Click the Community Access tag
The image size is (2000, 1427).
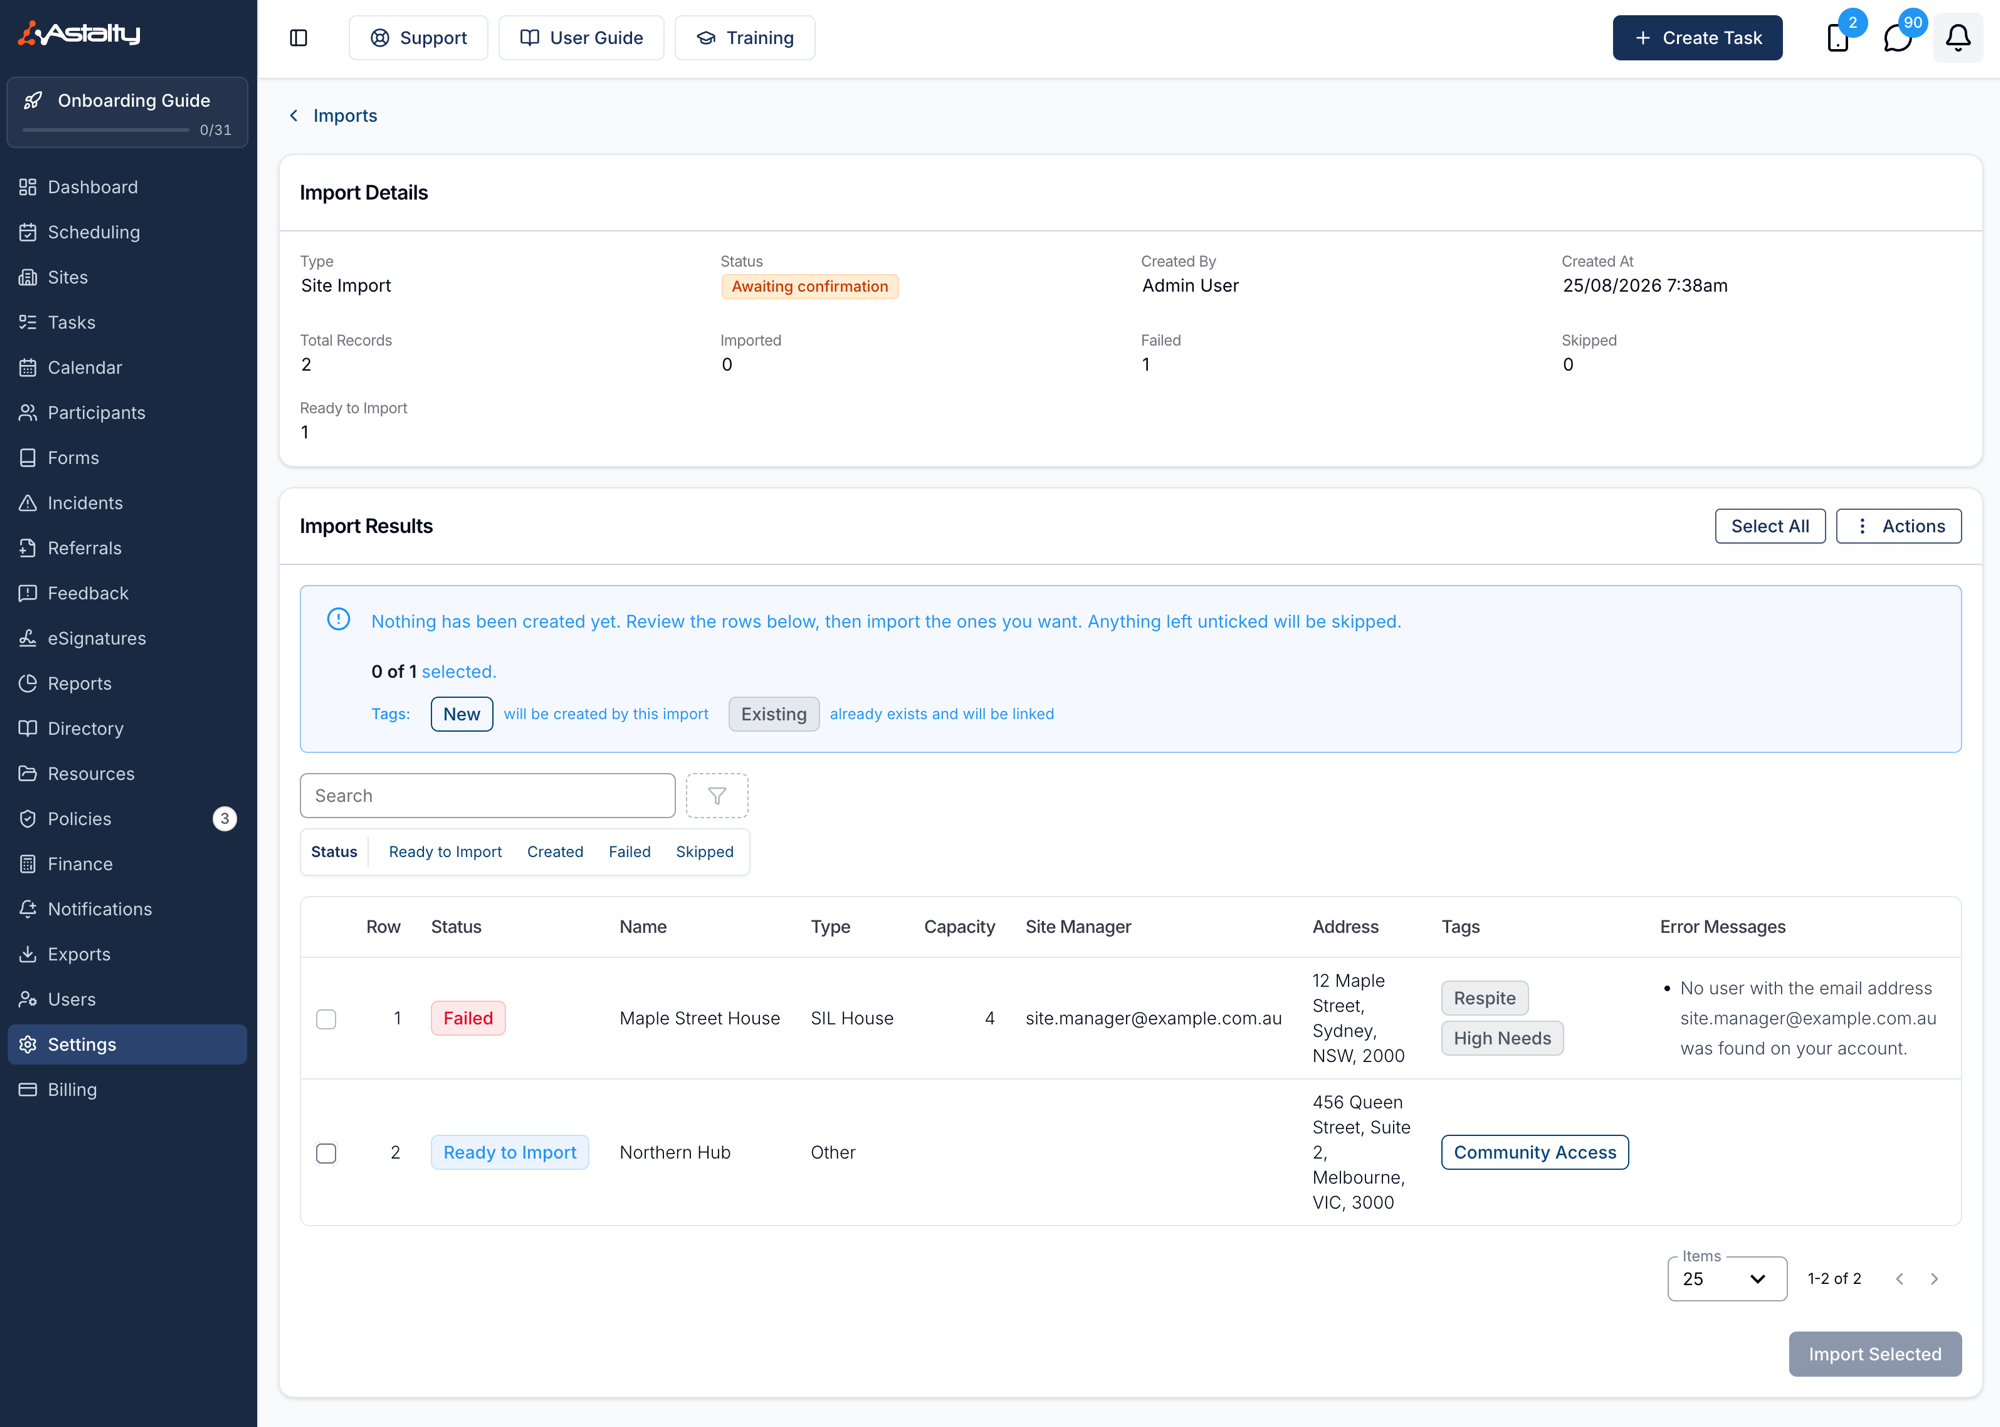(x=1534, y=1152)
